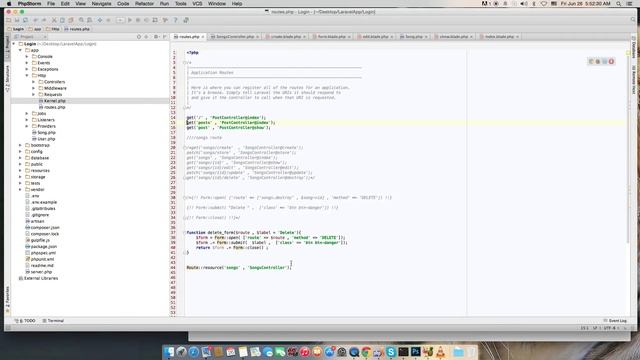Open Skype from the Dock

click(391, 351)
